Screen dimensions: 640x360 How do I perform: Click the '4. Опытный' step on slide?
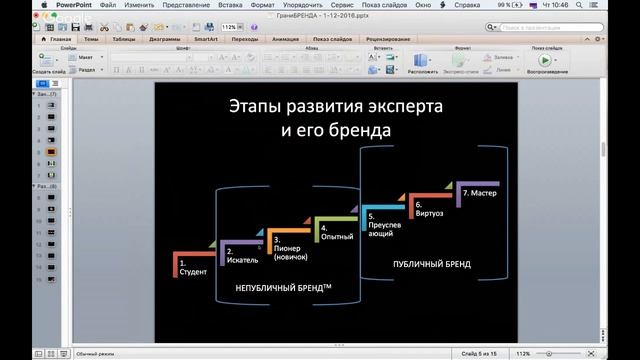click(337, 233)
